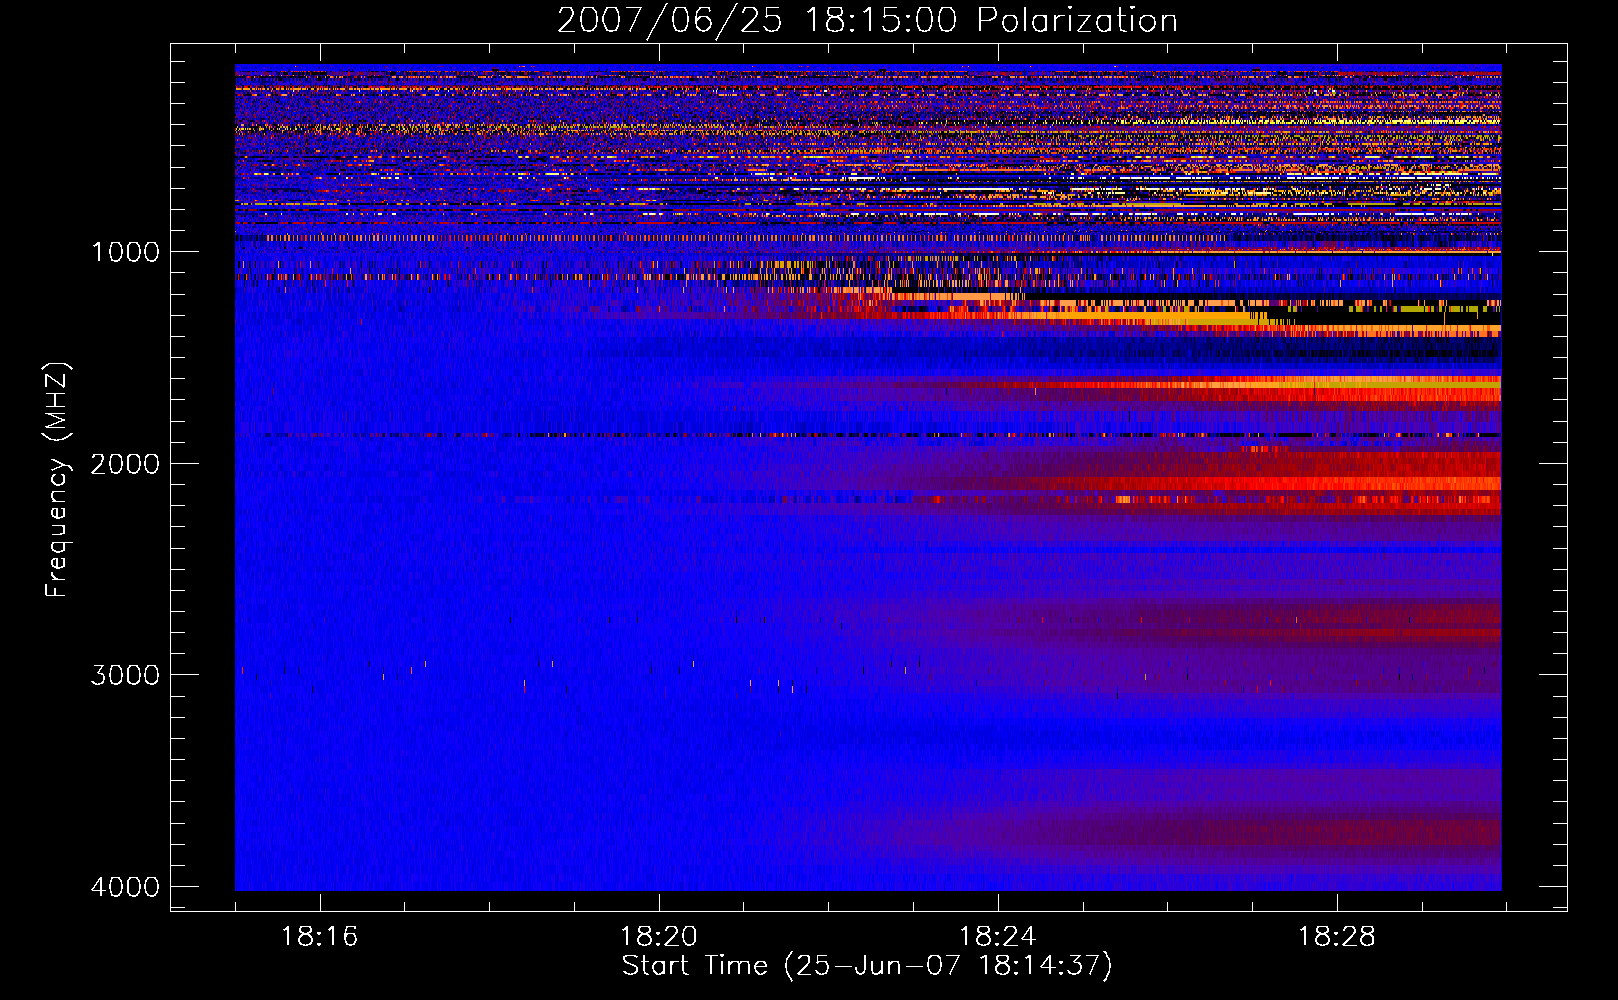The image size is (1618, 1000).
Task: Click the 'Start Time (25-Jun-07 18:14:37)' label
Action: (x=867, y=966)
